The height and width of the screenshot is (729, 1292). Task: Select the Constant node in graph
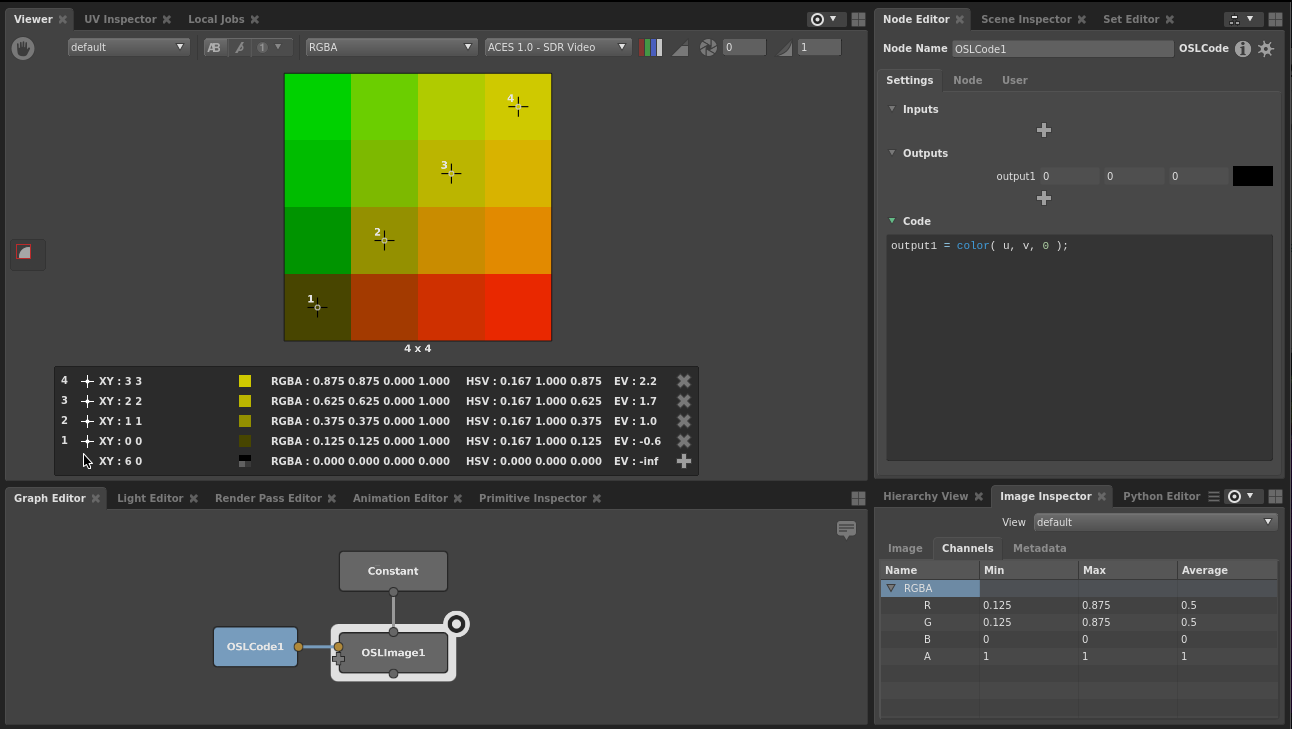pyautogui.click(x=393, y=571)
